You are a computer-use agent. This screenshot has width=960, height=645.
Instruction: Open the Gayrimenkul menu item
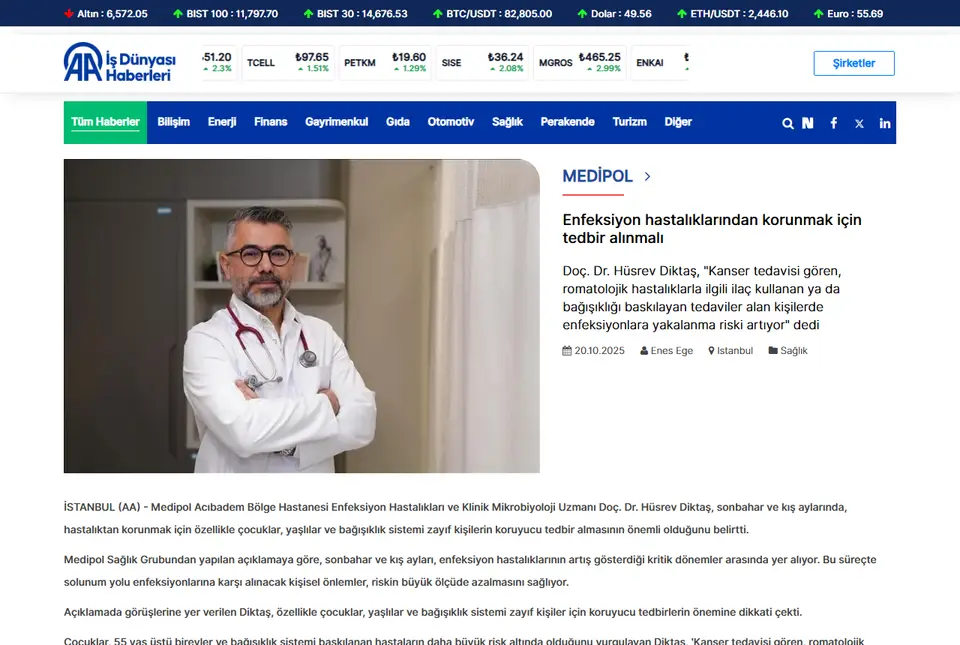pyautogui.click(x=337, y=122)
